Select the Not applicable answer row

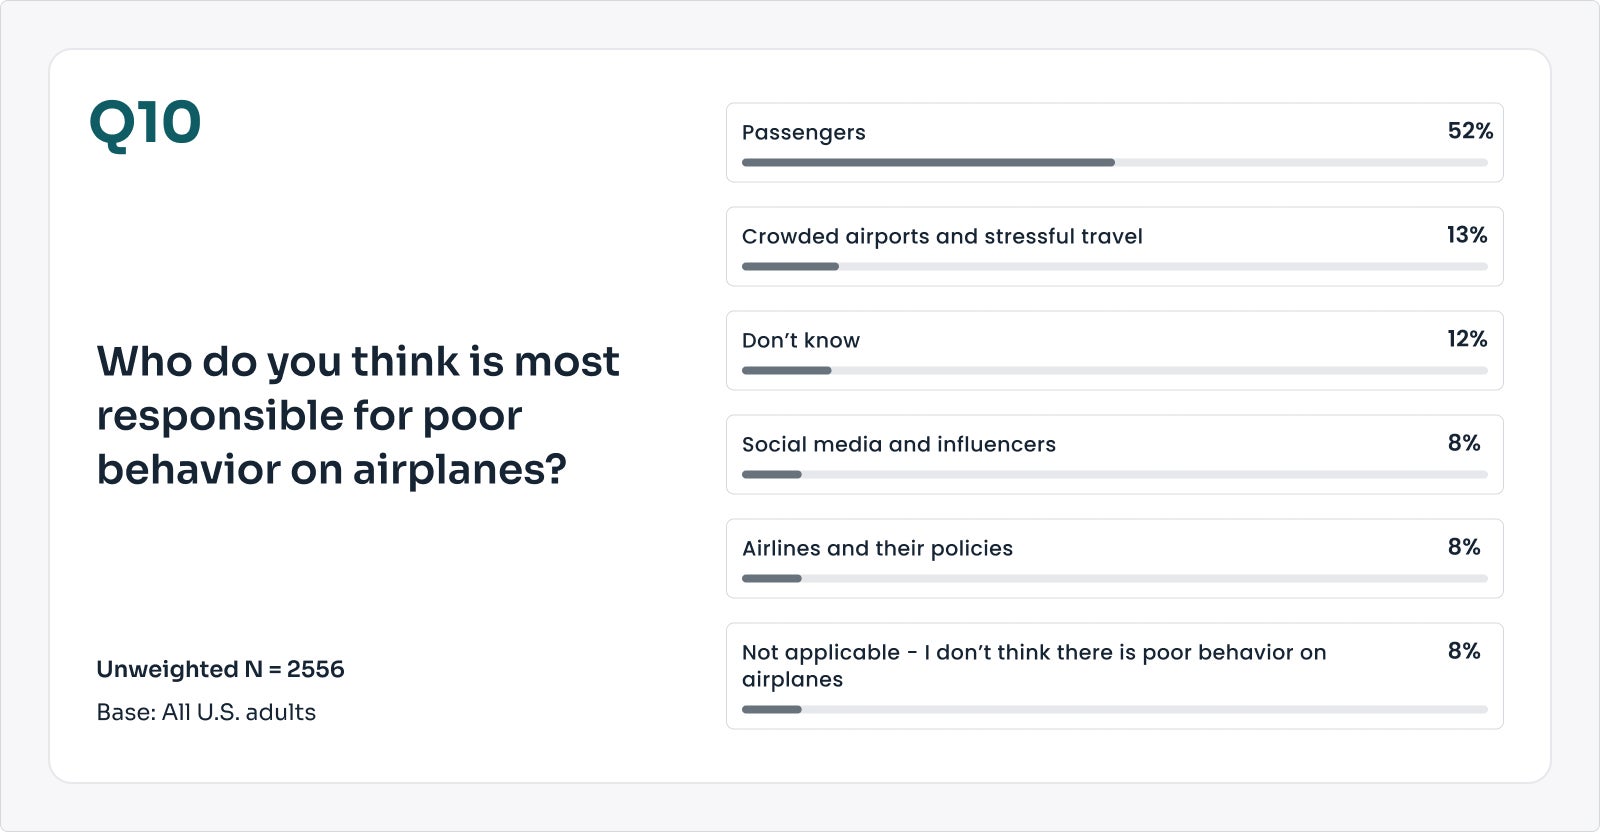pyautogui.click(x=1114, y=676)
